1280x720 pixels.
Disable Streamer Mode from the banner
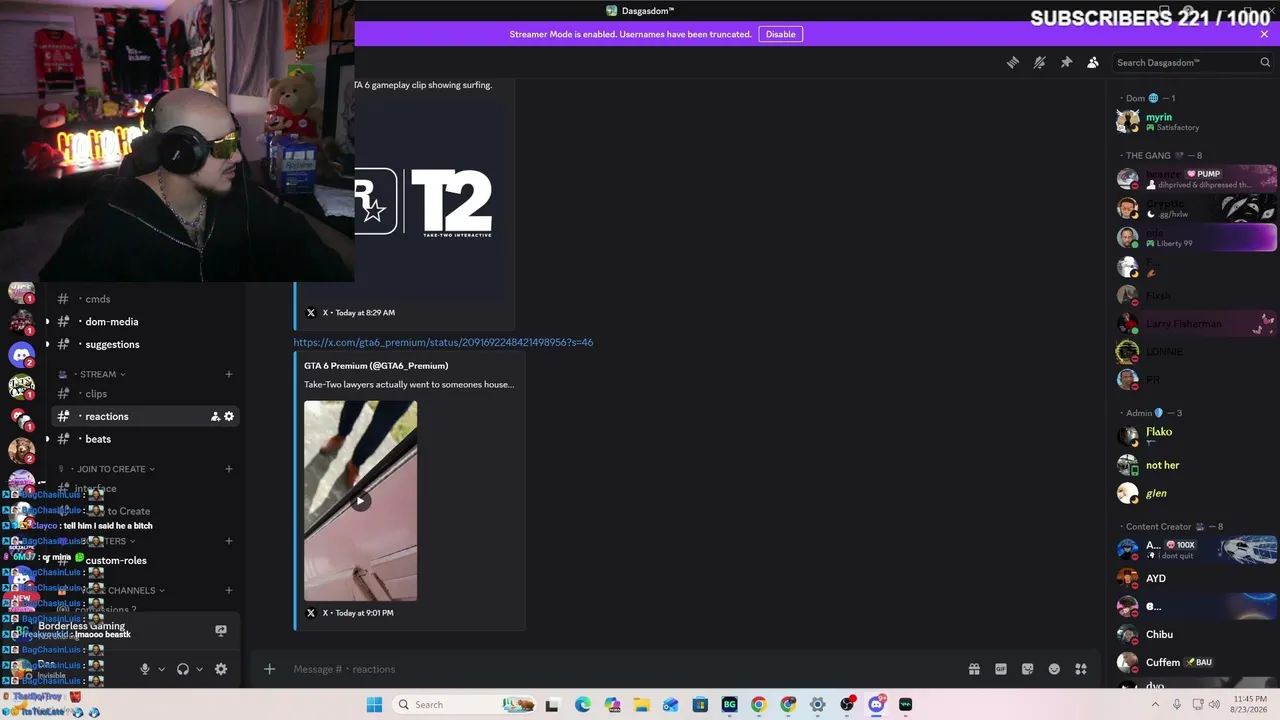(781, 34)
